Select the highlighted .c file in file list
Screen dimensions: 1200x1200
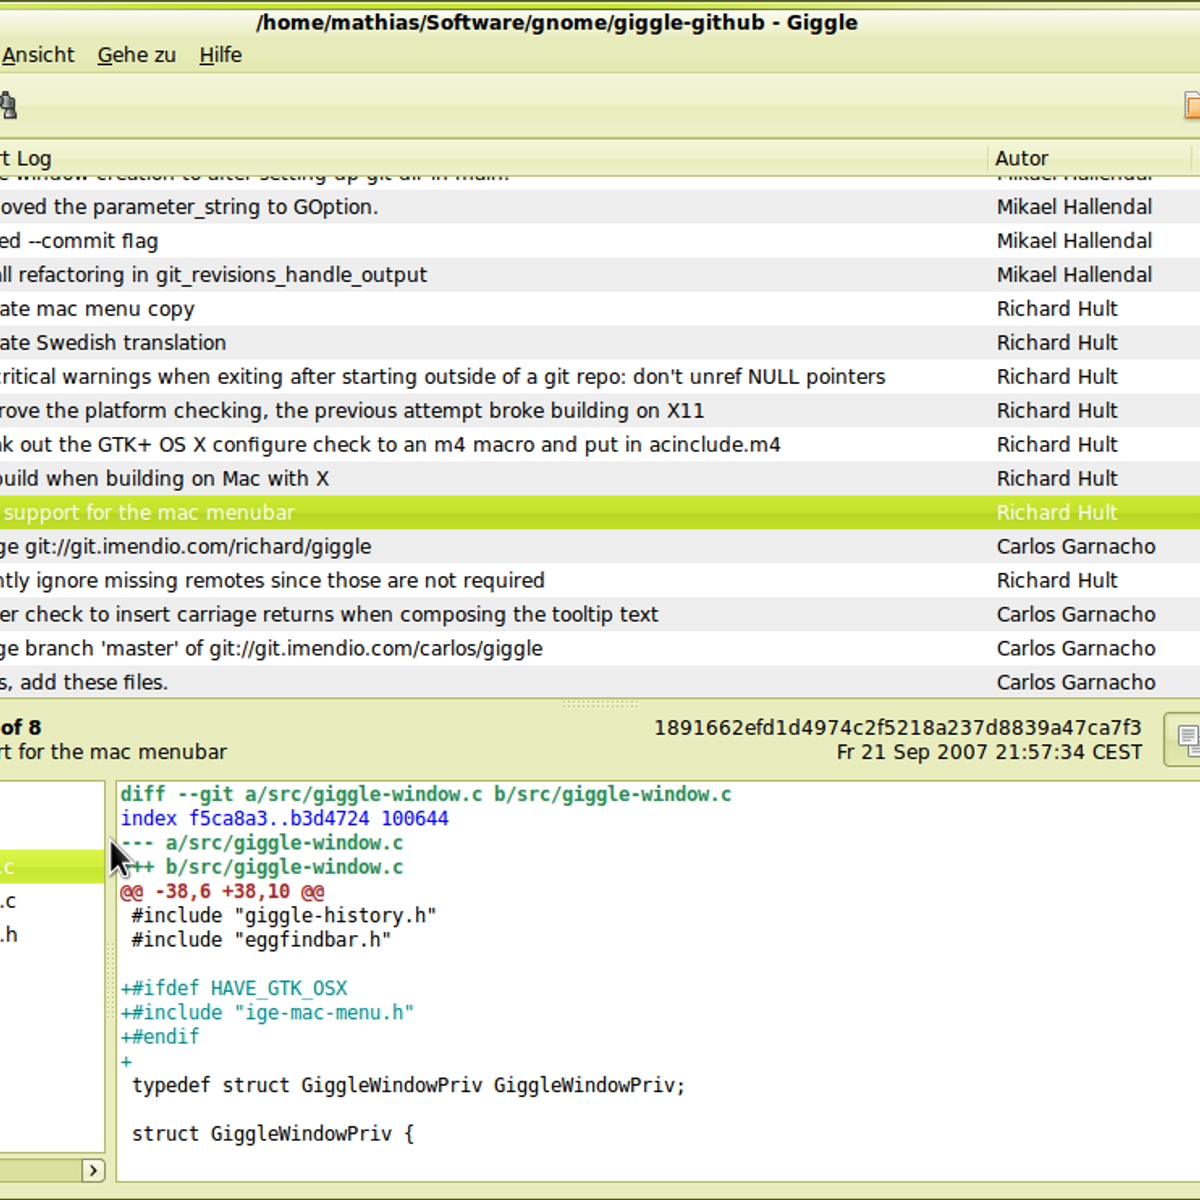[40, 867]
